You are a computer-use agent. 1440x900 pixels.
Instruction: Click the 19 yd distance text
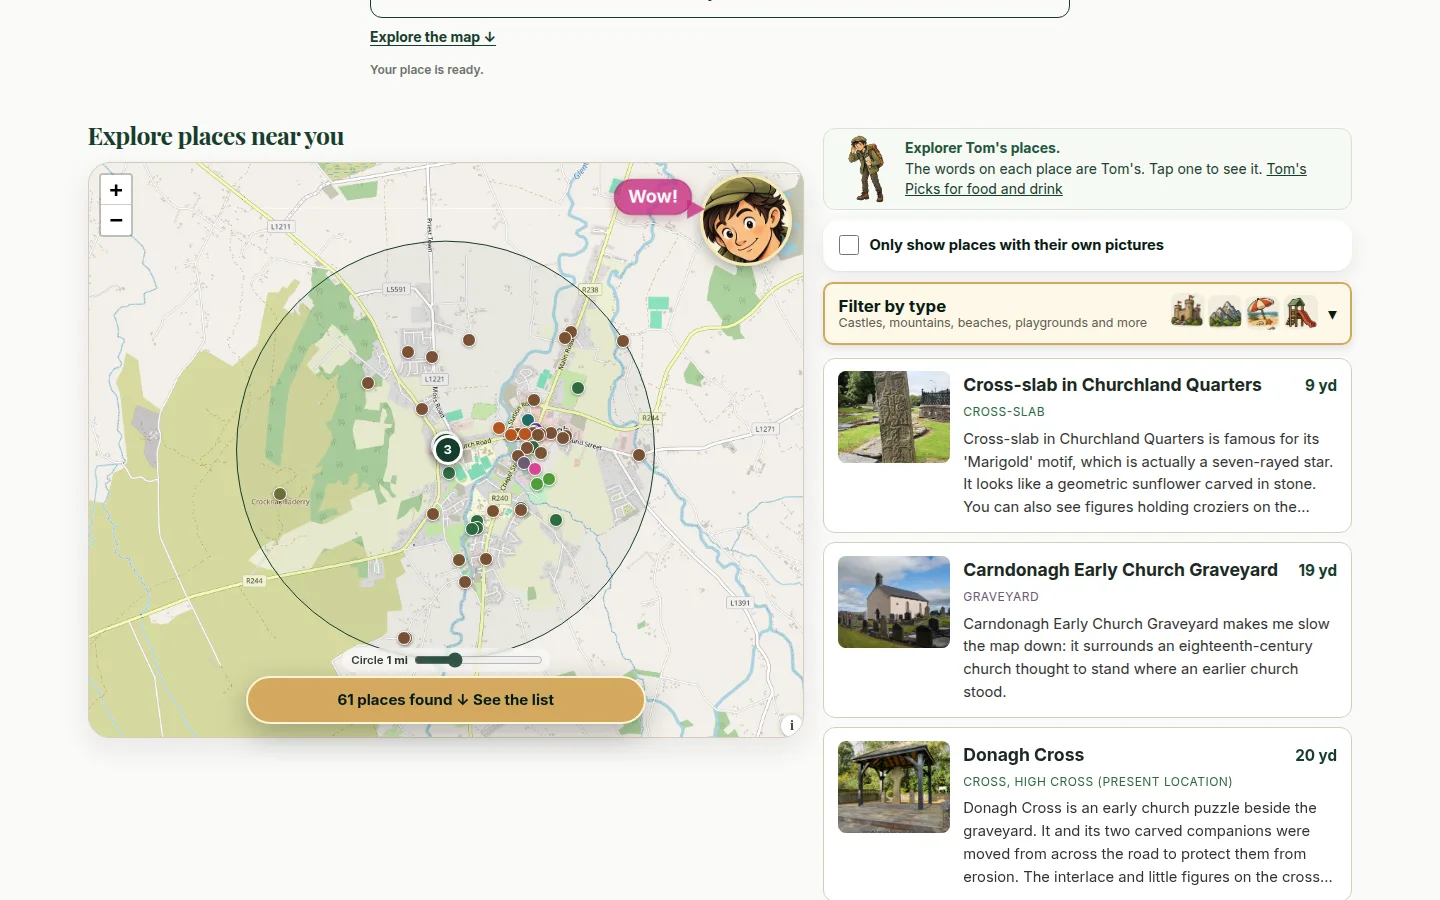pyautogui.click(x=1318, y=570)
